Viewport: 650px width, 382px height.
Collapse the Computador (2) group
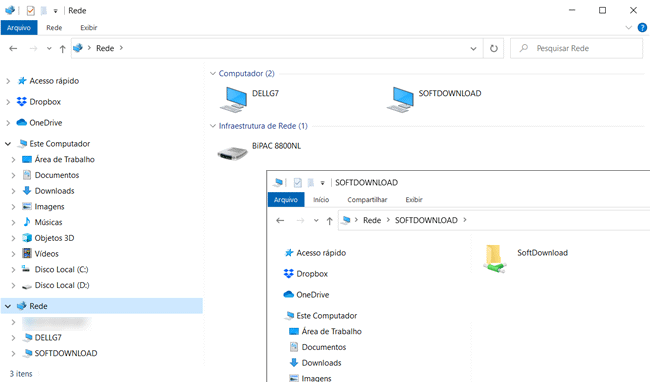213,73
